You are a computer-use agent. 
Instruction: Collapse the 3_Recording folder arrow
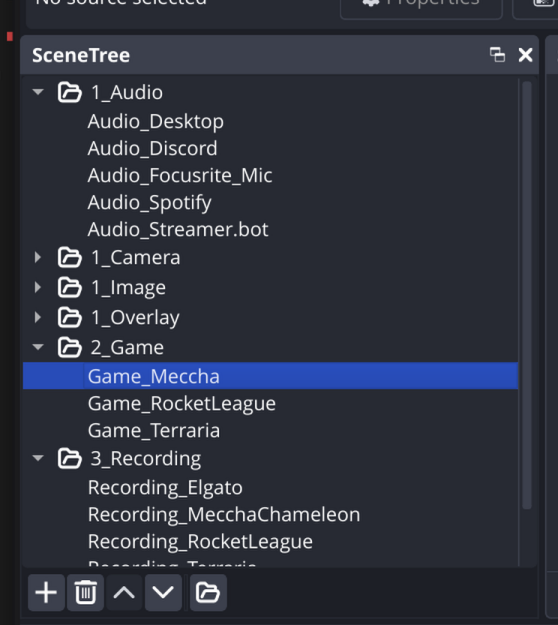click(x=38, y=458)
